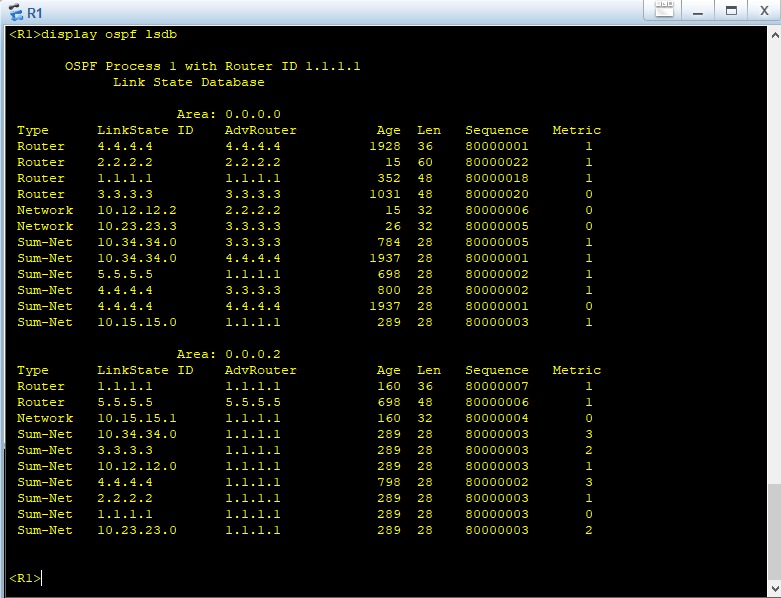
Task: Click the R1 terminal application icon
Action: (16, 12)
